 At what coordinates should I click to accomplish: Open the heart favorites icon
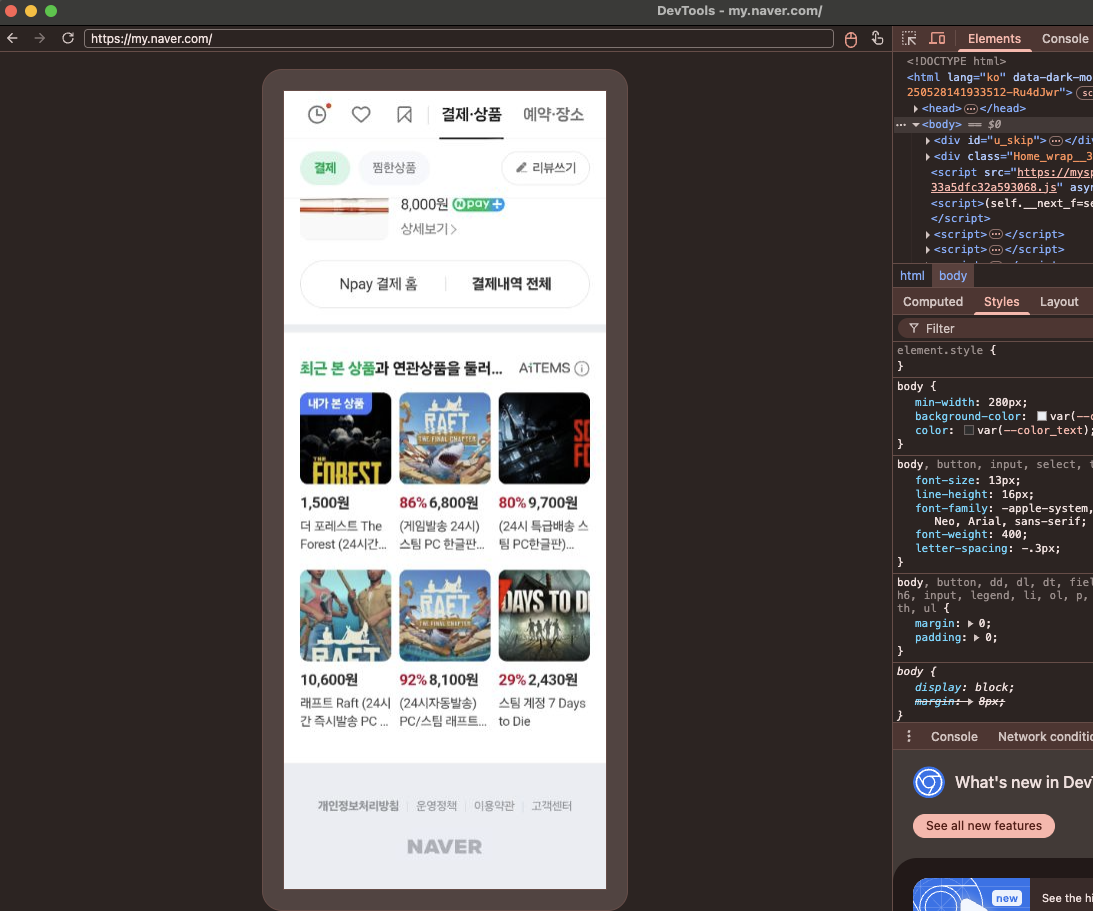(x=361, y=114)
